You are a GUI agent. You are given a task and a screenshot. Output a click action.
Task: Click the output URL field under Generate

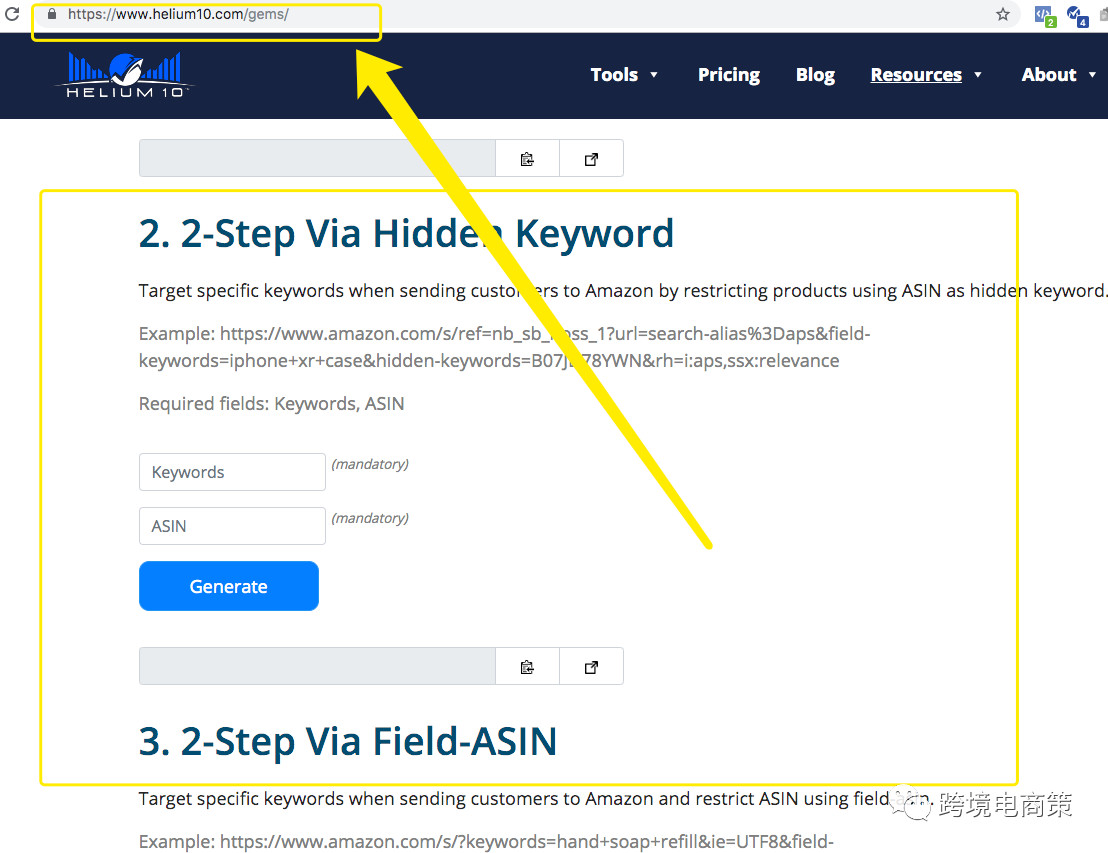click(317, 666)
